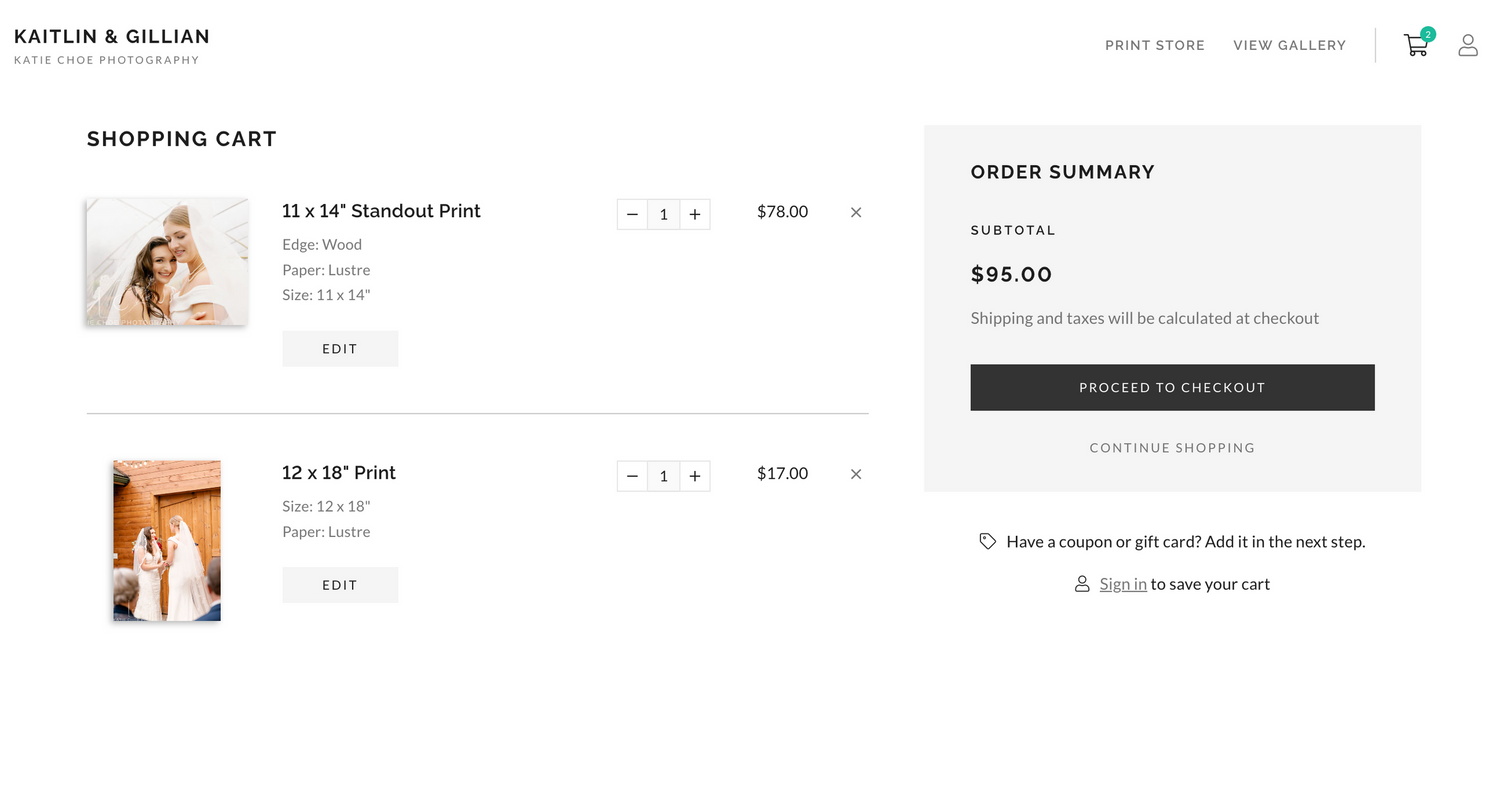The image size is (1500, 789).
Task: Open the shopping cart icon
Action: click(1416, 45)
